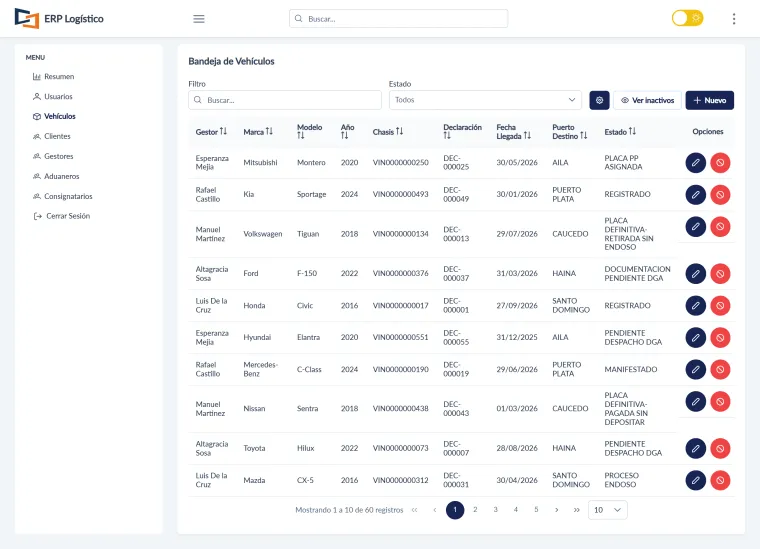
Task: Edit the Ford F-150 row
Action: (695, 274)
